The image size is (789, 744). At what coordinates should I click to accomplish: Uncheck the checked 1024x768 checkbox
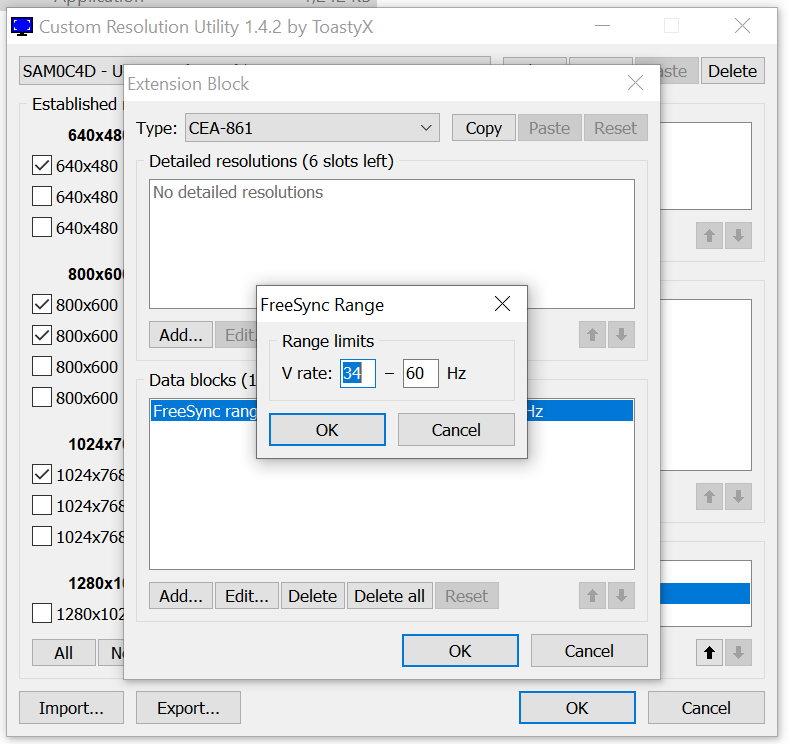[42, 474]
